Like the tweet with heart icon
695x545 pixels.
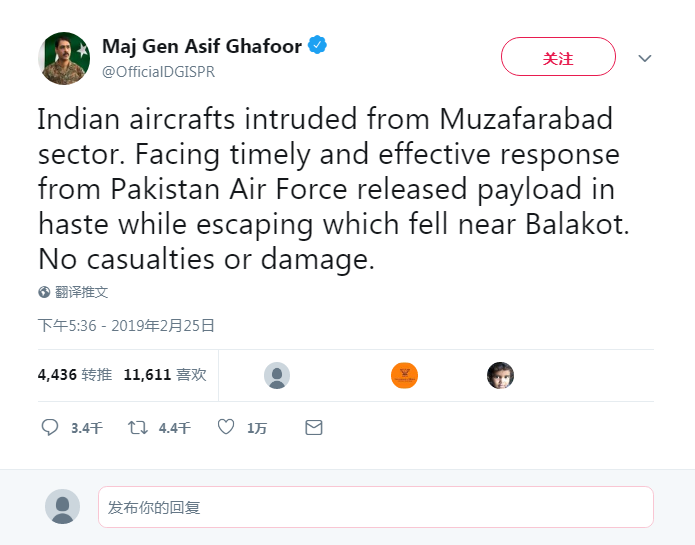pos(226,427)
